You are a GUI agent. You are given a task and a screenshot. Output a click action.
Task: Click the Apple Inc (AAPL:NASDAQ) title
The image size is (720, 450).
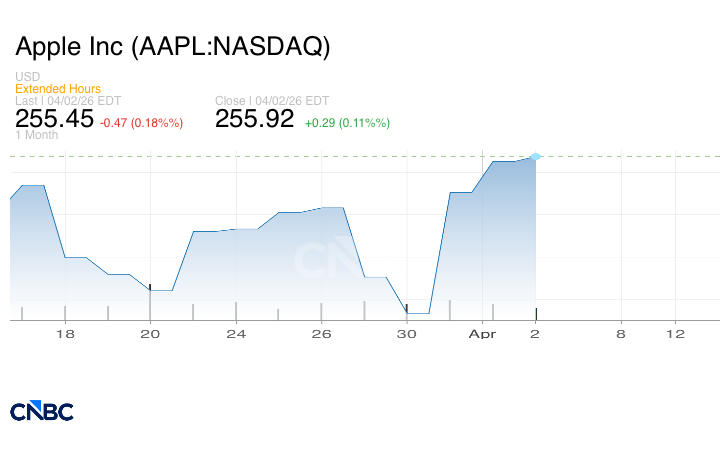(173, 46)
